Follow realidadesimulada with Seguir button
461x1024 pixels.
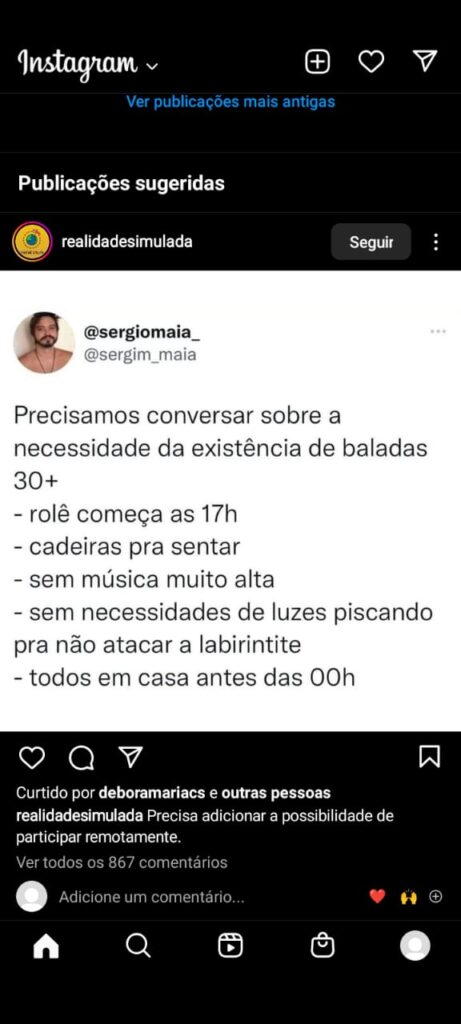click(371, 242)
